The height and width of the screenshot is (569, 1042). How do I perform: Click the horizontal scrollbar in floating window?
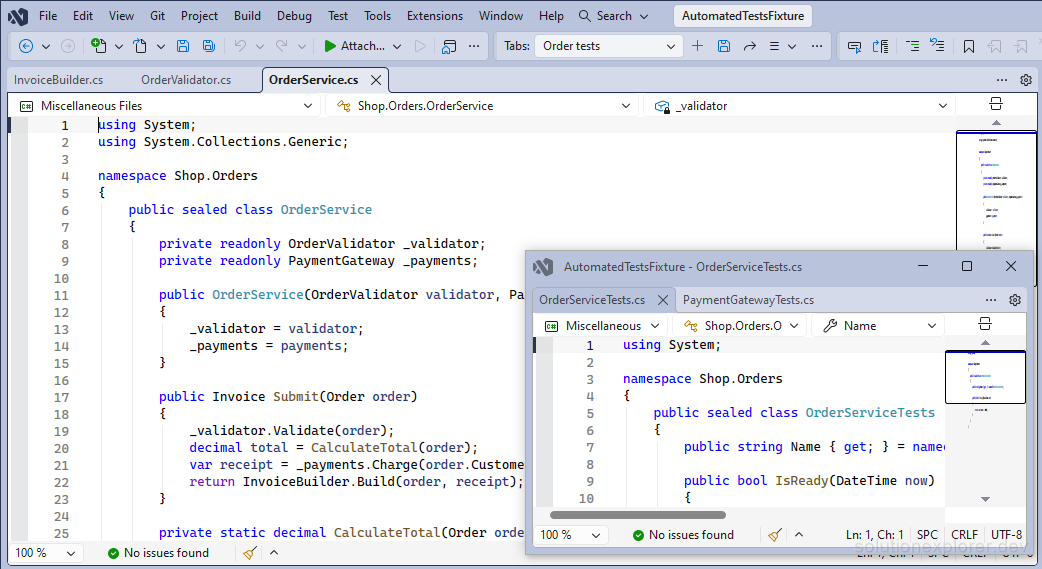pos(638,514)
